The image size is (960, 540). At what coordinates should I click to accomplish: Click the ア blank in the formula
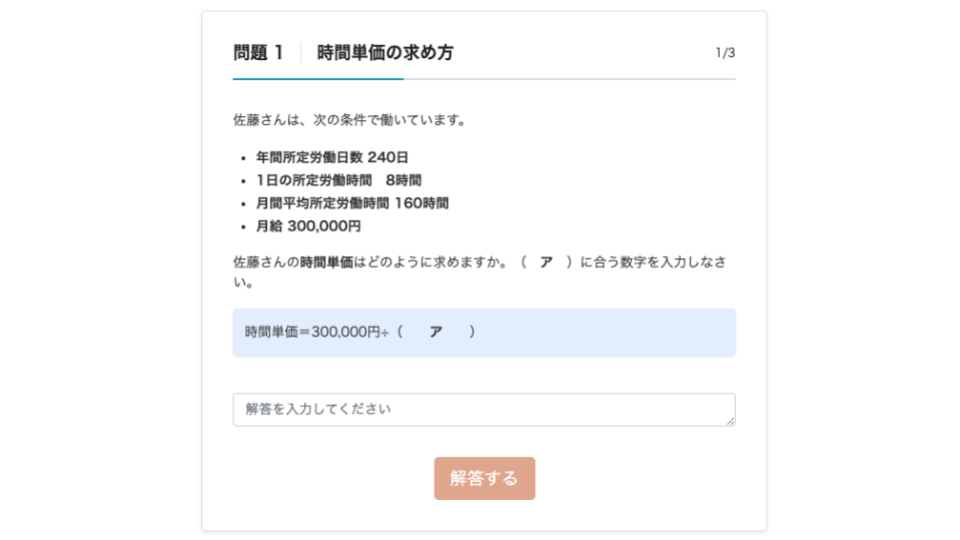coord(435,332)
